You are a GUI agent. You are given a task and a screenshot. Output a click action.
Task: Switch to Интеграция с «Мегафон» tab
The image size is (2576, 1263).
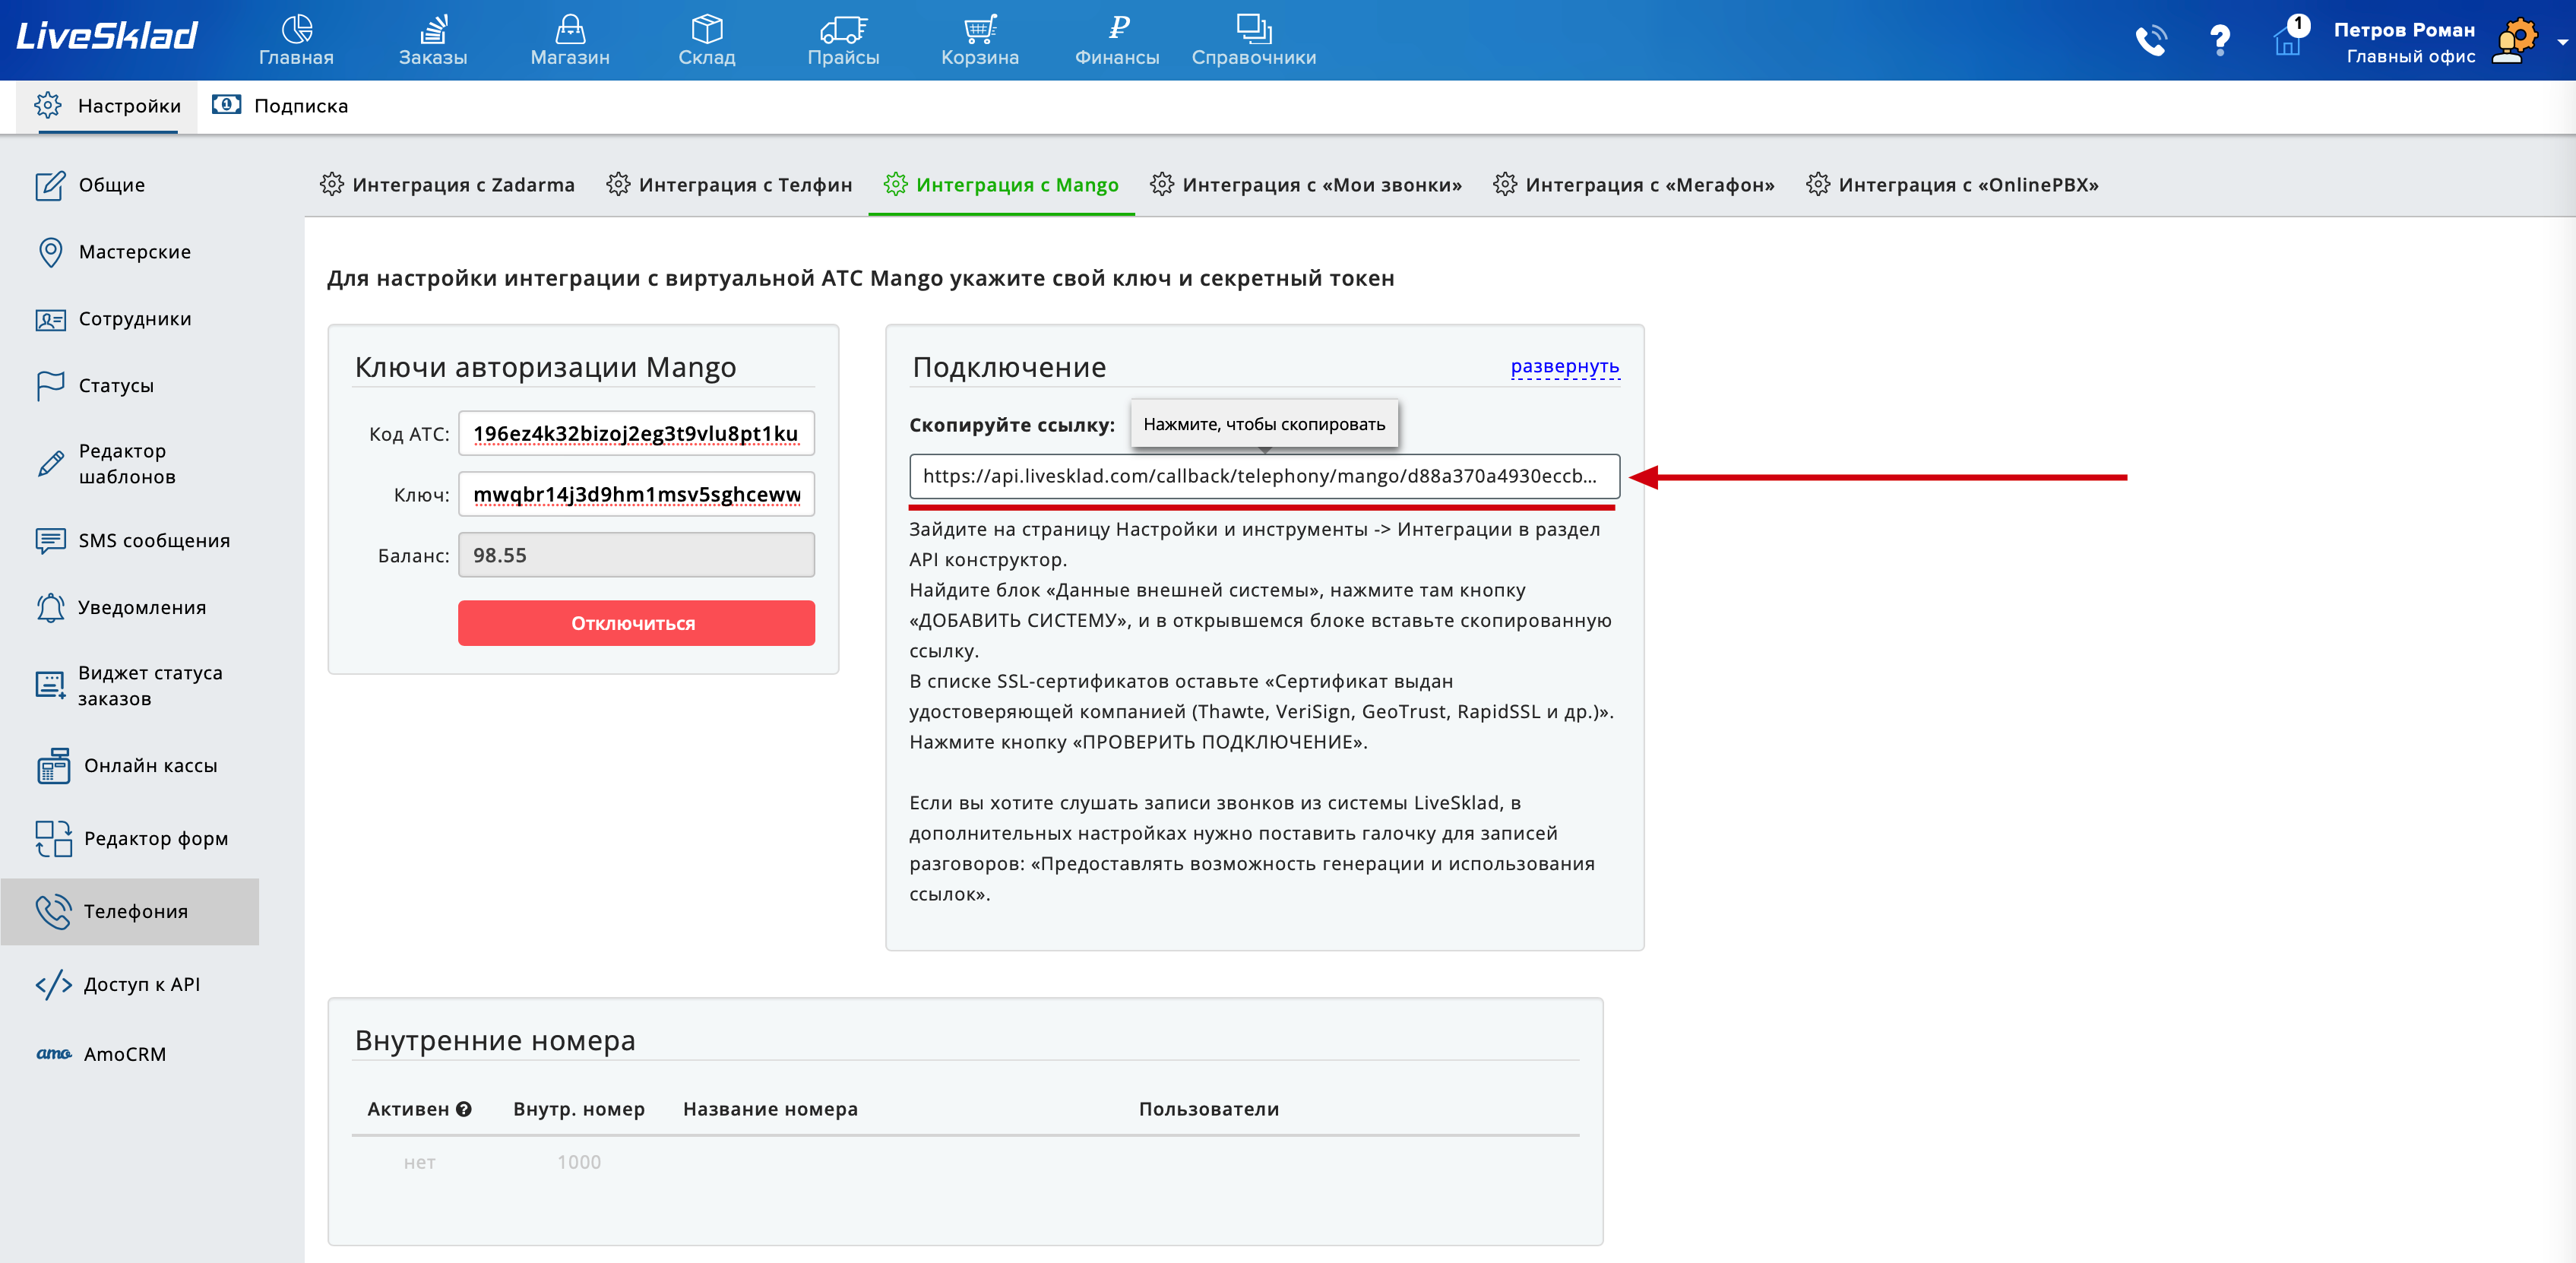(x=1633, y=185)
